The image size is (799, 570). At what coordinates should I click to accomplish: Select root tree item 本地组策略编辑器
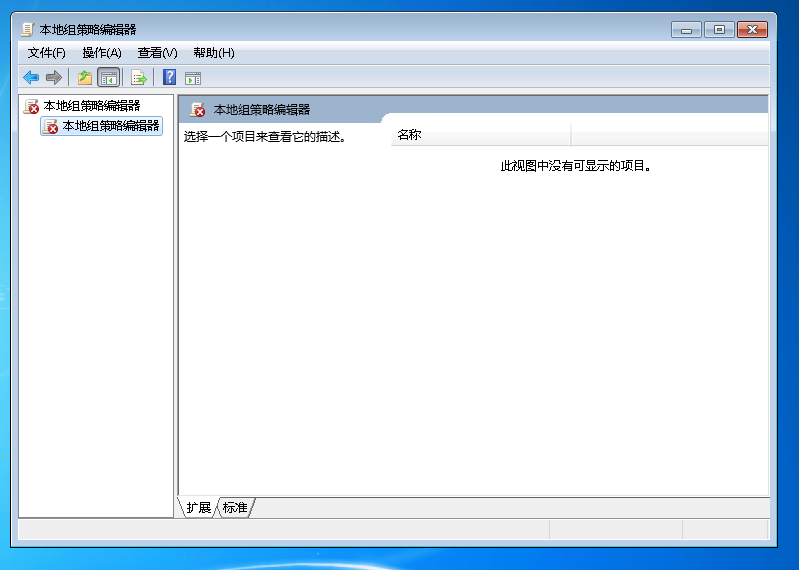92,106
